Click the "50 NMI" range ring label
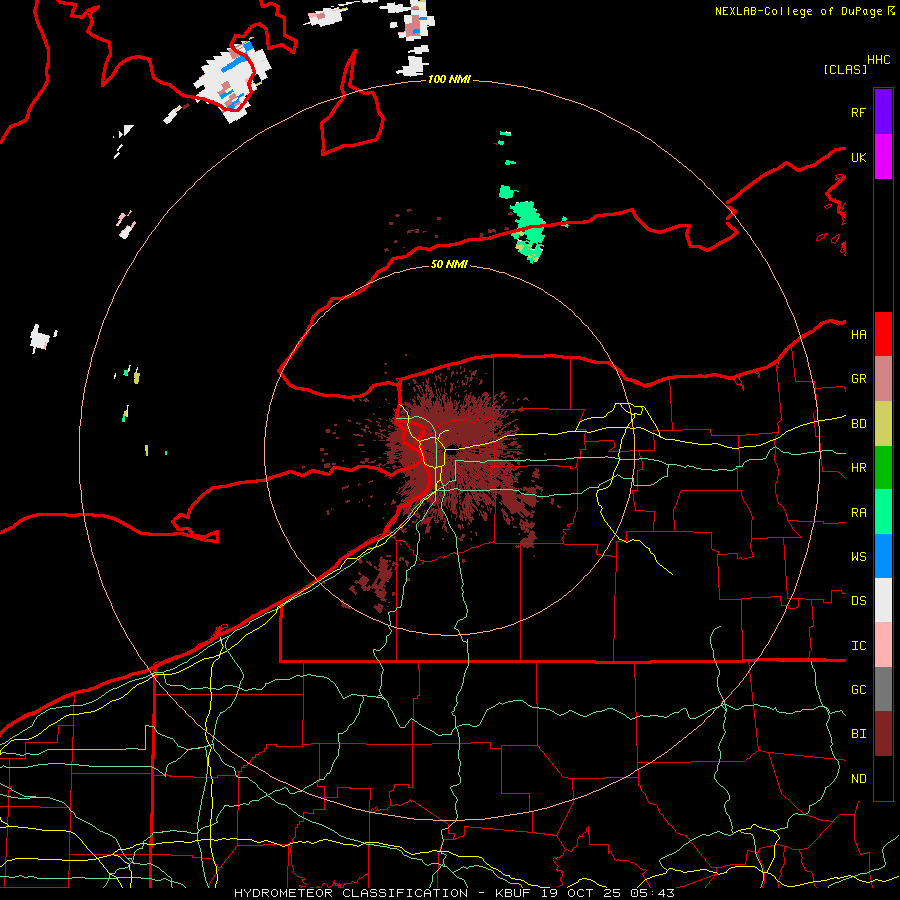900x900 pixels. tap(449, 264)
